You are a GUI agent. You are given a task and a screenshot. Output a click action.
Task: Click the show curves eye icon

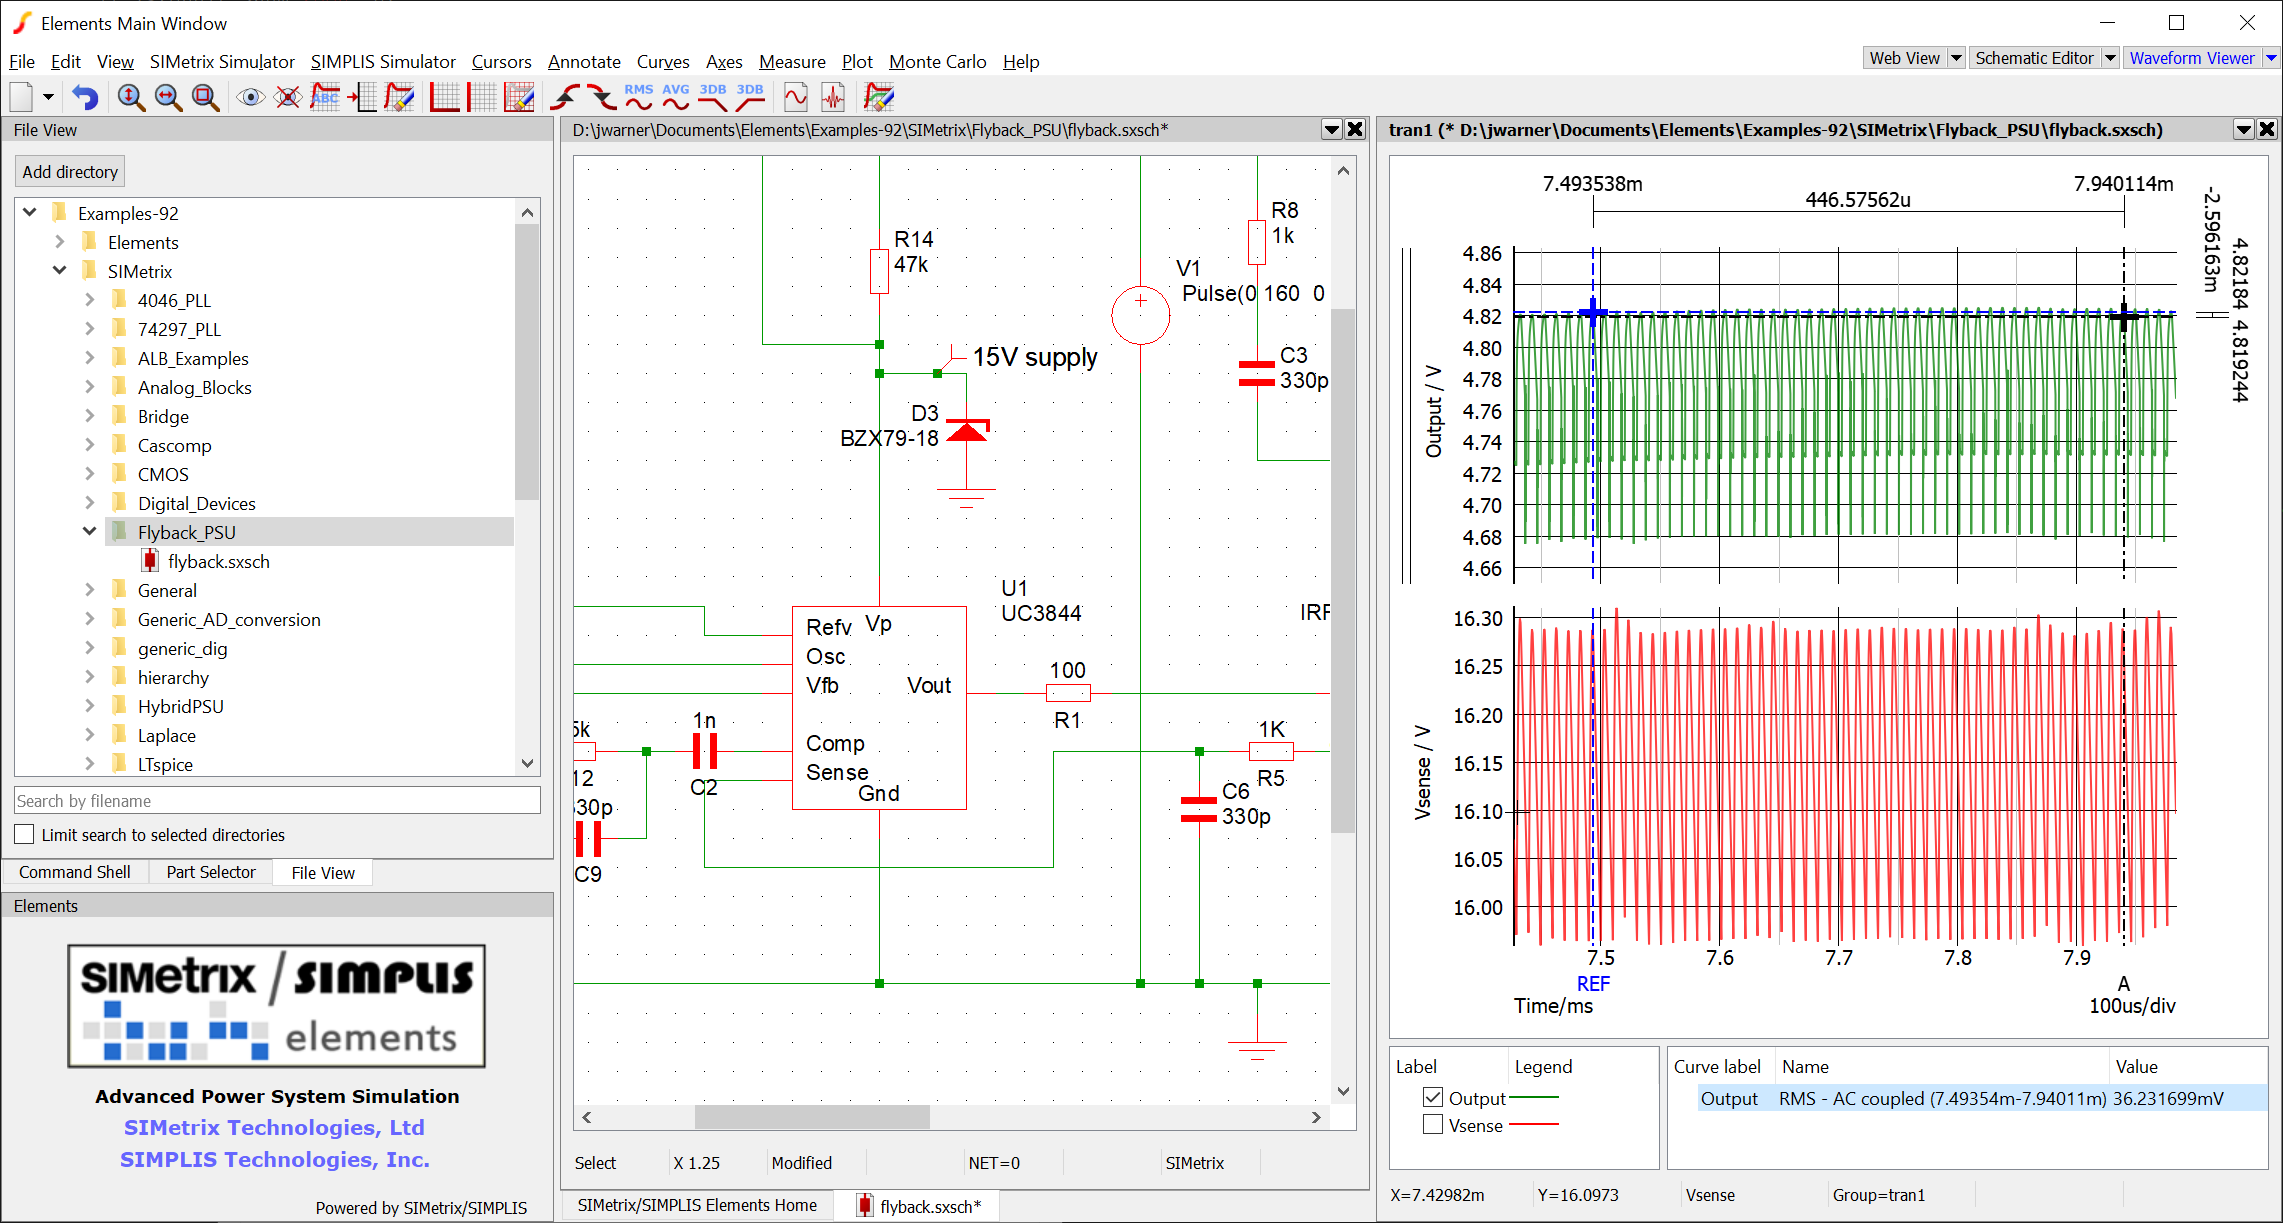coord(250,97)
